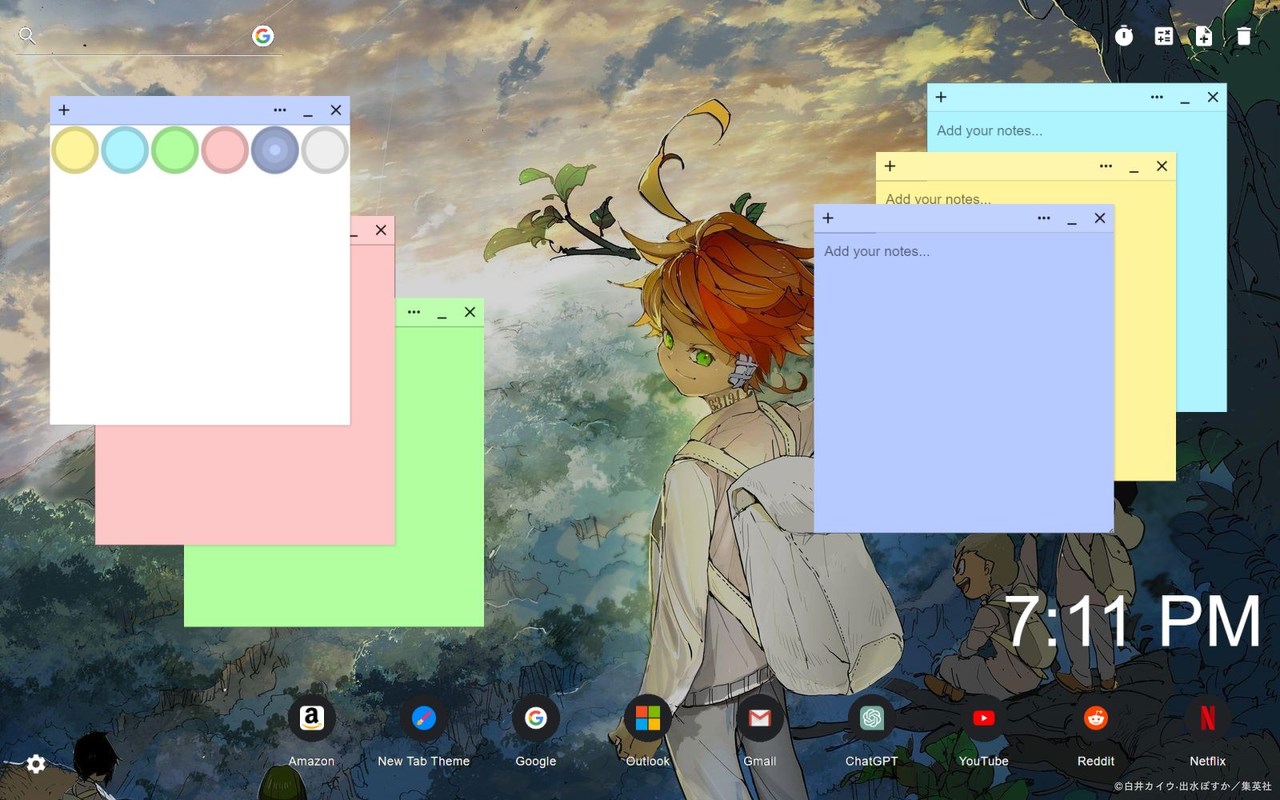Click the plus on the yellow note
Viewport: 1280px width, 800px height.
(890, 166)
